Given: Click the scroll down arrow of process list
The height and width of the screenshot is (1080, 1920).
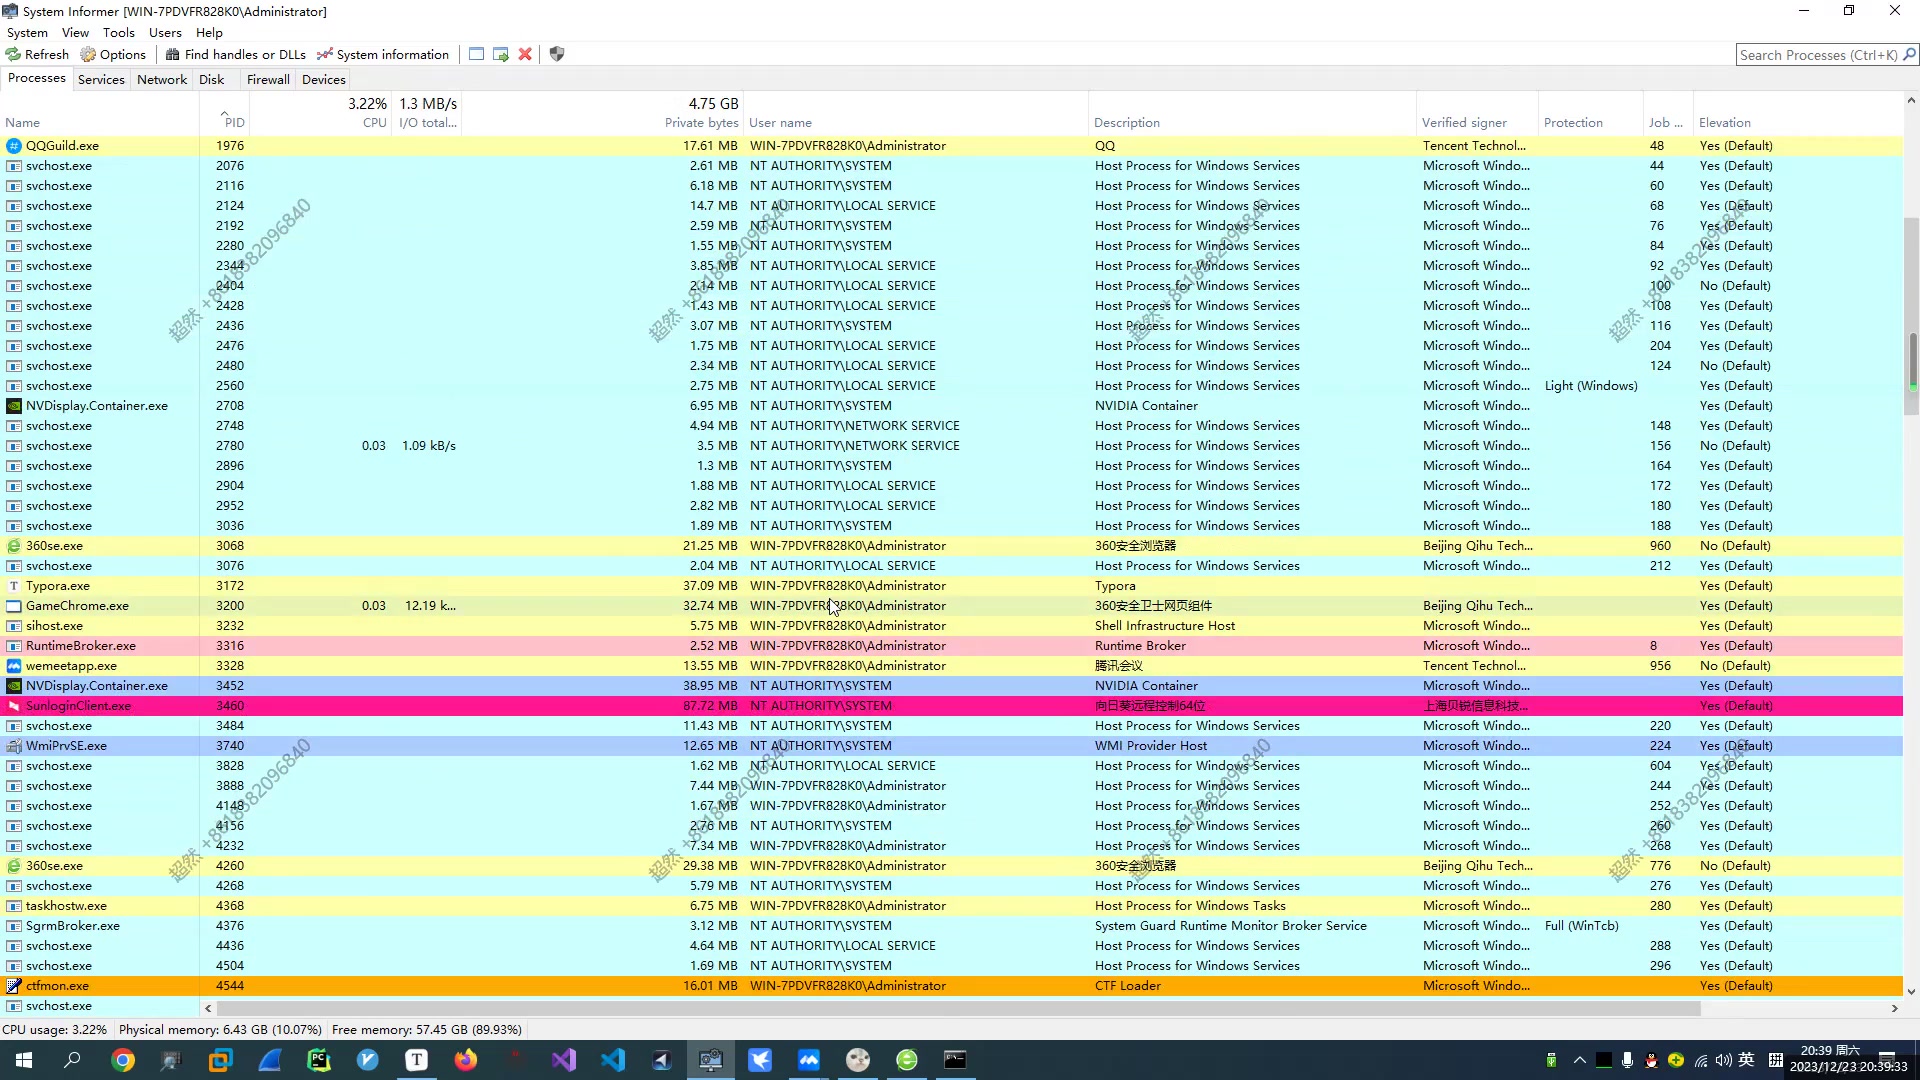Looking at the screenshot, I should [x=1911, y=991].
